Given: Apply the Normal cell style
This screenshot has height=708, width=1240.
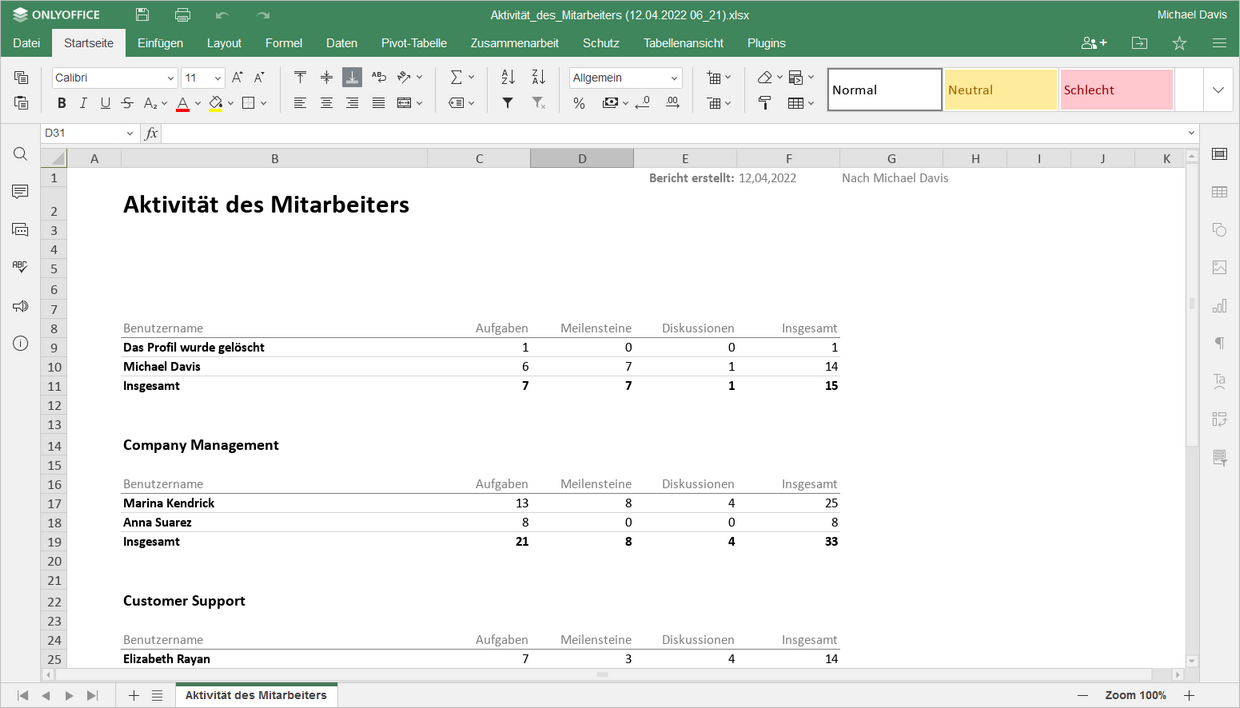Looking at the screenshot, I should (885, 90).
